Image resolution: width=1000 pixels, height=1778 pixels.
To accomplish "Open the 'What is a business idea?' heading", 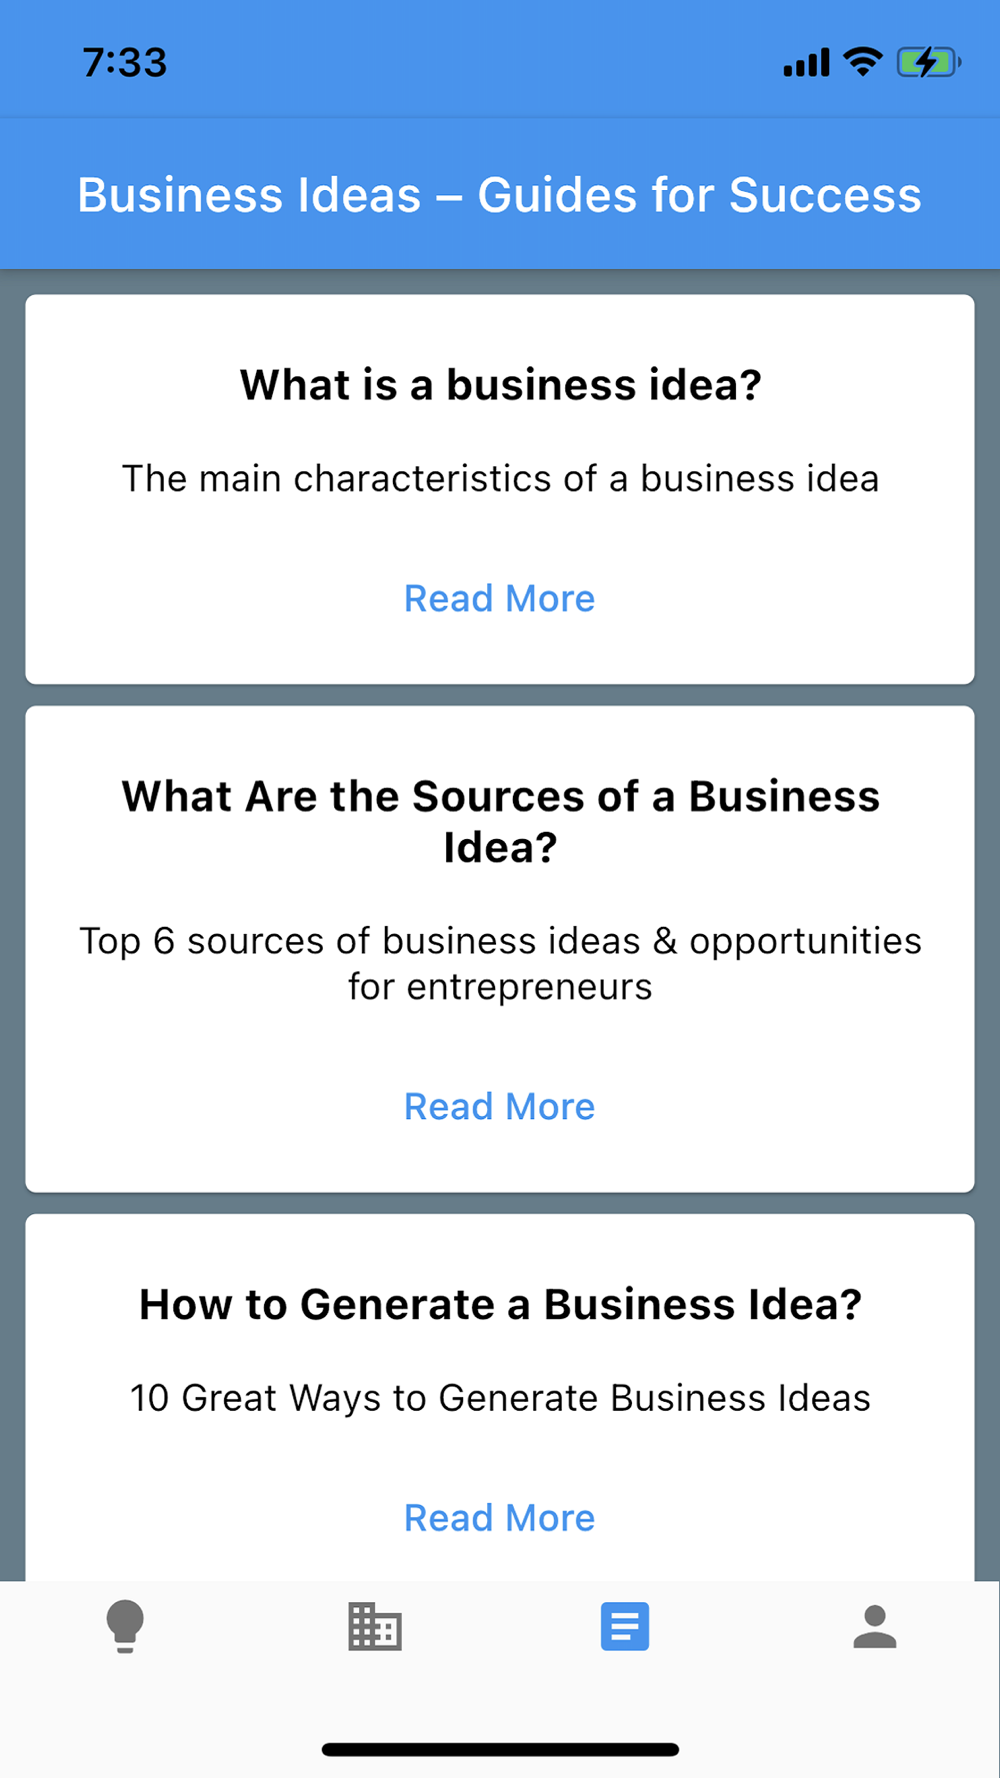I will pos(500,385).
